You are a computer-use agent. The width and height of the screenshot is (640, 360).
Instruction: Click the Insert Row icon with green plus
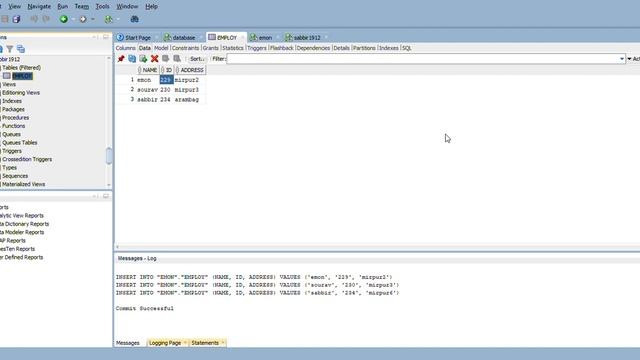click(x=143, y=59)
